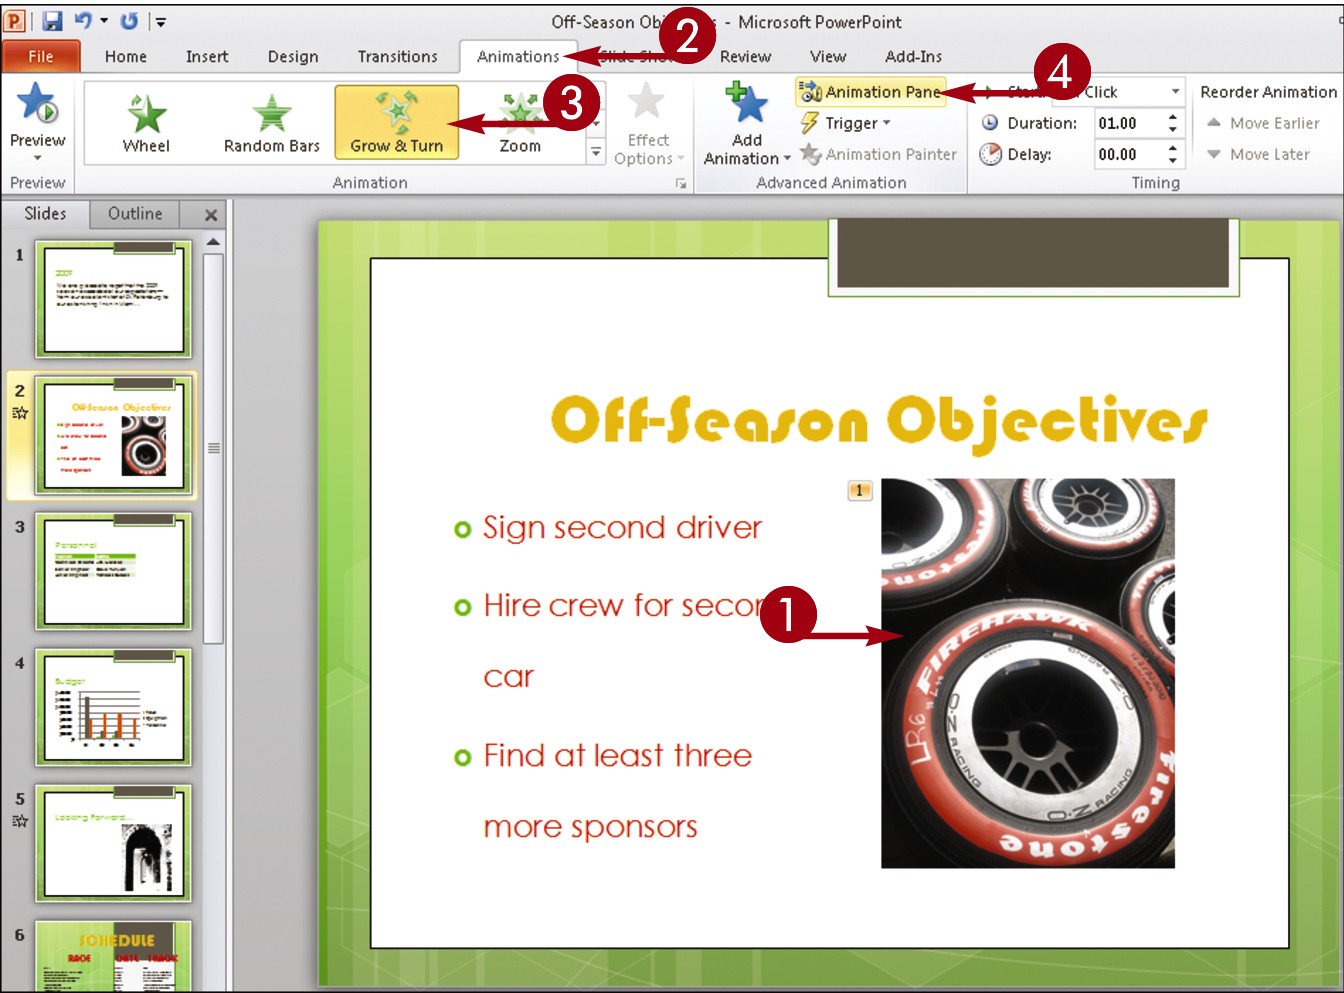Click slide 2 animation star indicator
The height and width of the screenshot is (993, 1344).
[20, 413]
